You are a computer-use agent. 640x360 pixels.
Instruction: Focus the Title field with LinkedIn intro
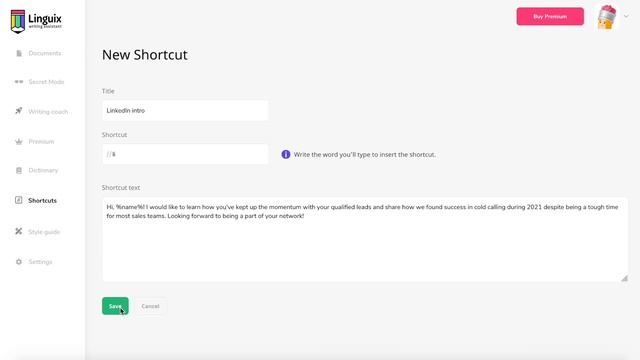(185, 111)
